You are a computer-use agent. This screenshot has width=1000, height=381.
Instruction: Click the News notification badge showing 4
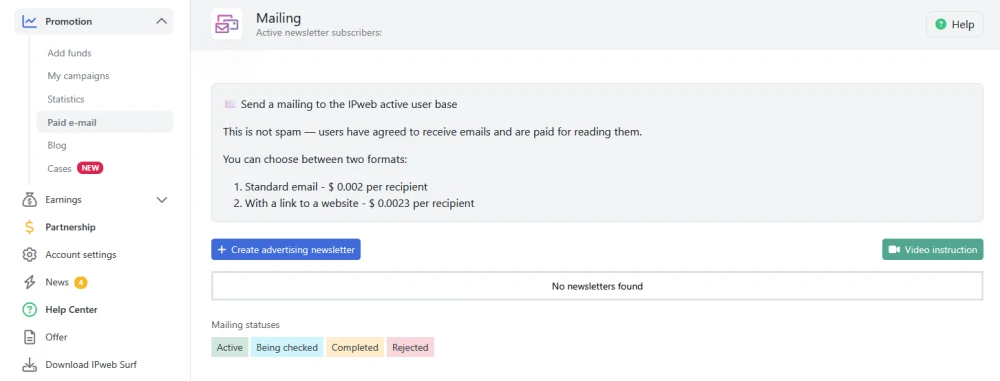click(x=80, y=282)
